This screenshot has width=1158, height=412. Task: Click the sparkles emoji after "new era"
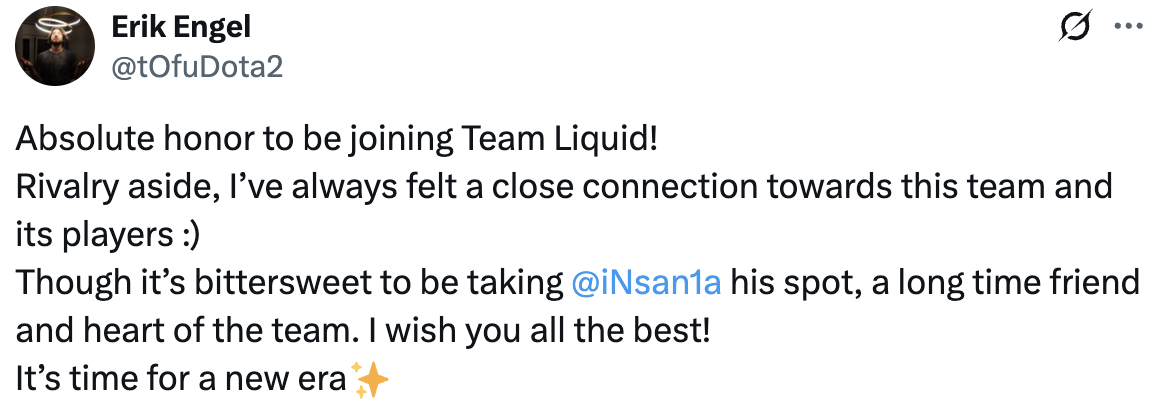pos(370,381)
